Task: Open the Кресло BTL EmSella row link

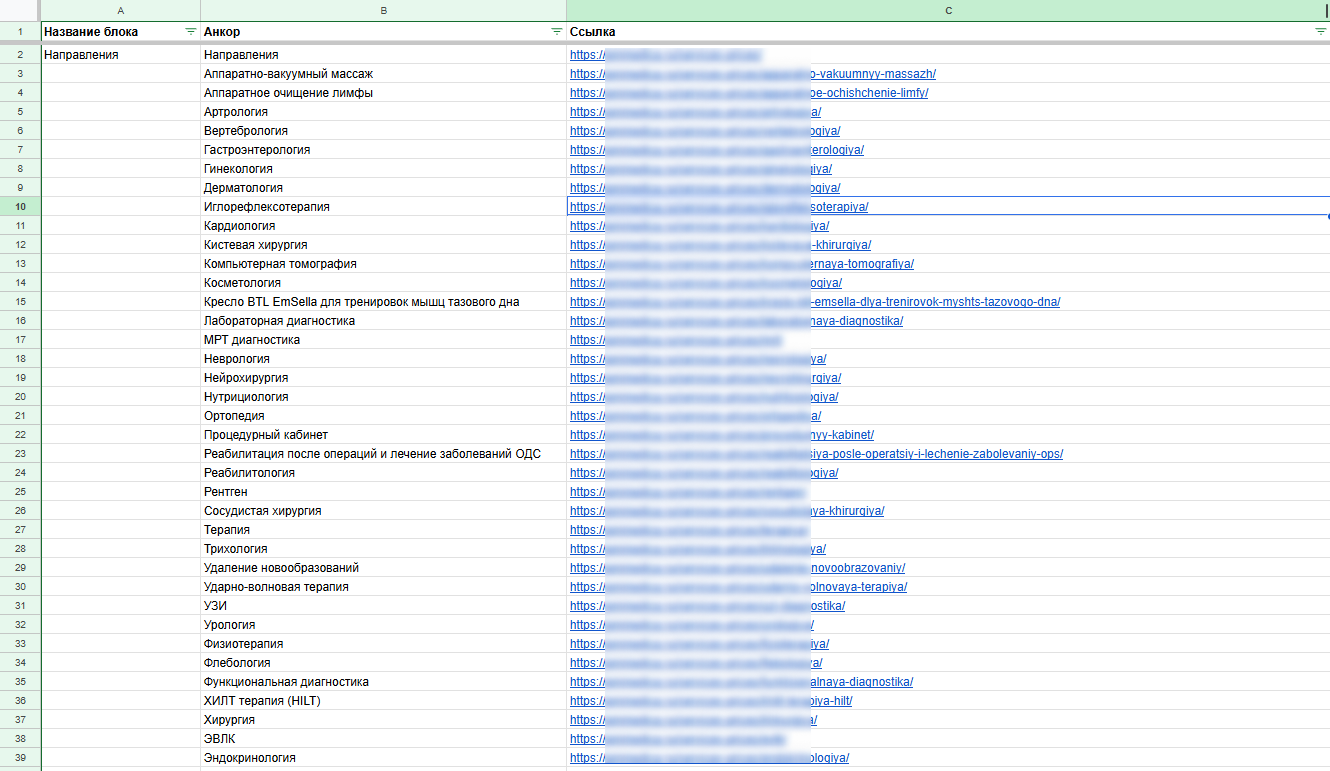Action: click(x=815, y=302)
